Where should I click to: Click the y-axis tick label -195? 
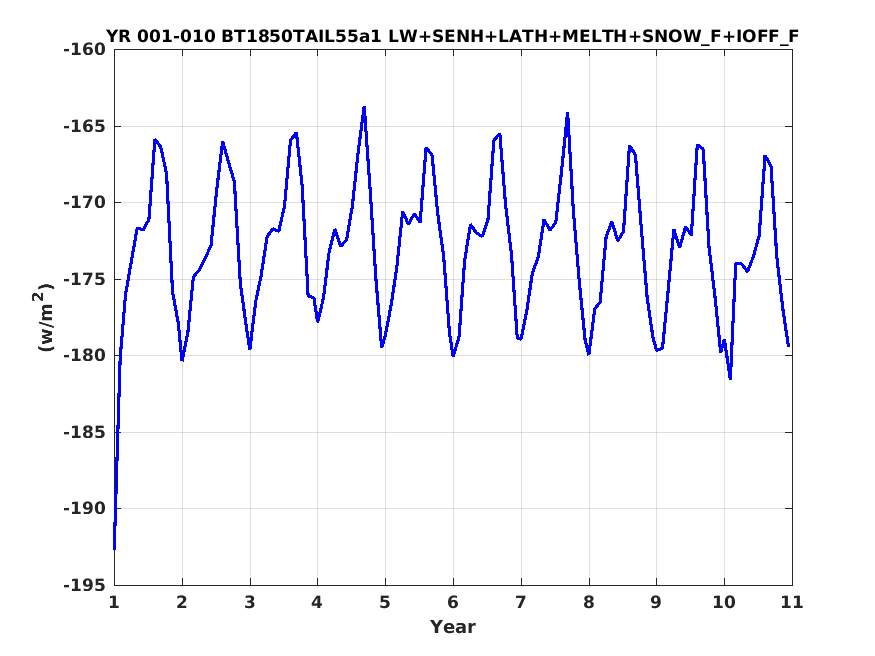click(84, 585)
